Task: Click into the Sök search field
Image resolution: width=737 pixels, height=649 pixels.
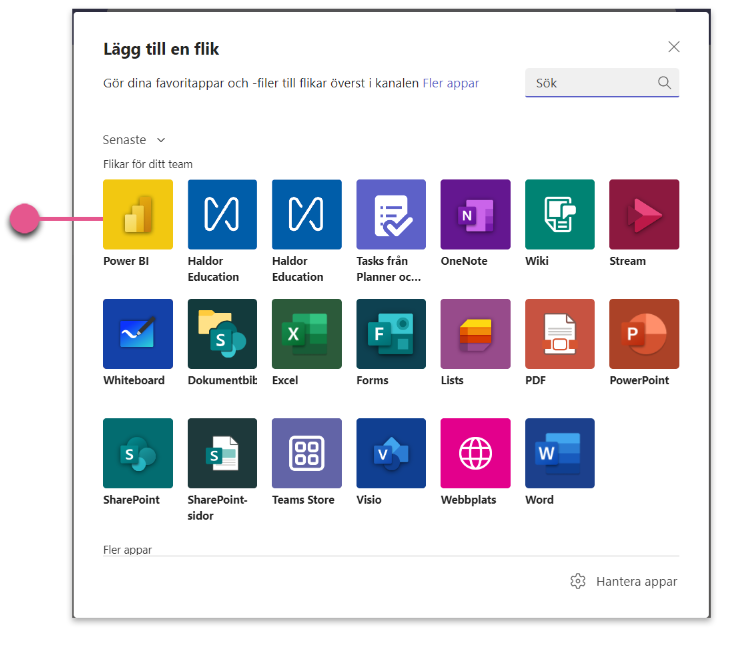Action: (602, 83)
